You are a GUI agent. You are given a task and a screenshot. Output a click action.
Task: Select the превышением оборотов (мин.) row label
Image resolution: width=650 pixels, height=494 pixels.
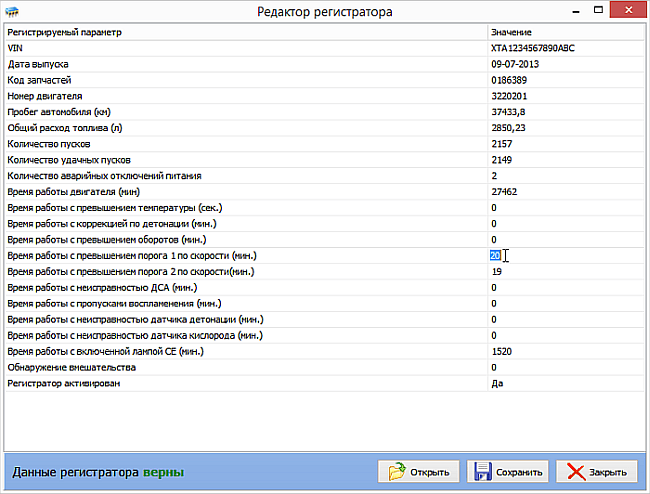pos(107,240)
